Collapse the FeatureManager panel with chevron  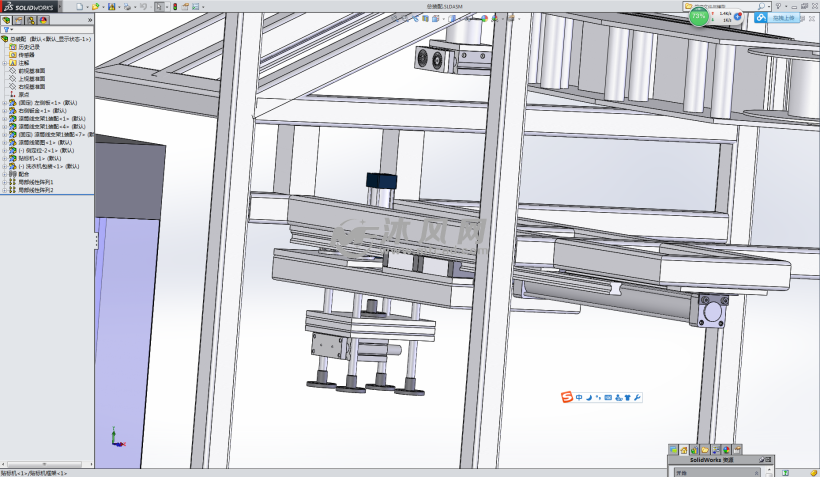[x=88, y=20]
